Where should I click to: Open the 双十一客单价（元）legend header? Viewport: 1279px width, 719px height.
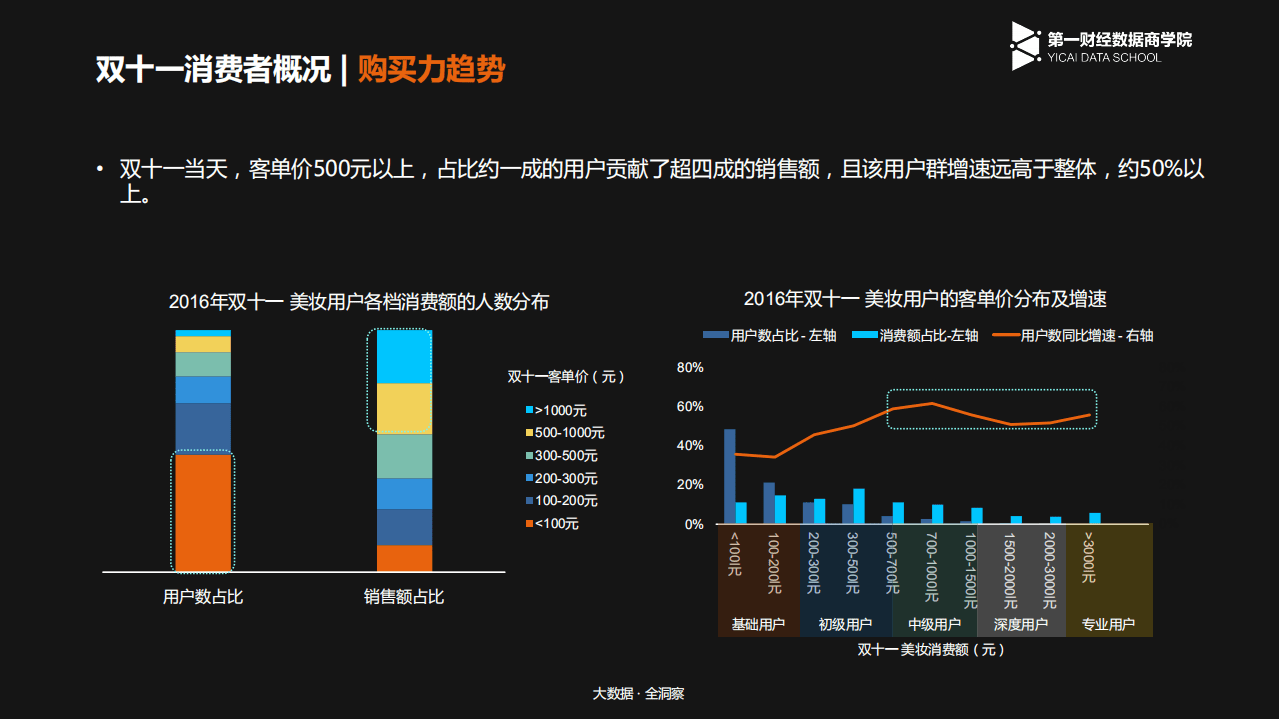(564, 377)
